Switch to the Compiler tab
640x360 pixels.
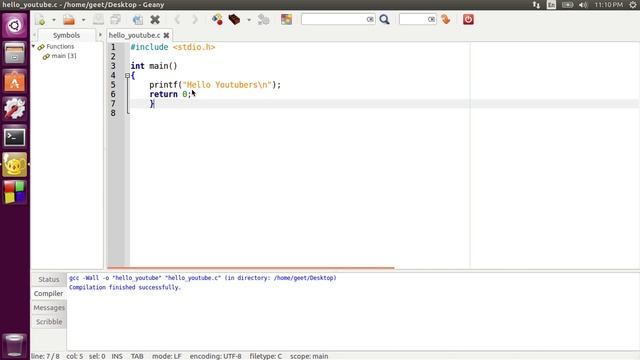coord(49,293)
